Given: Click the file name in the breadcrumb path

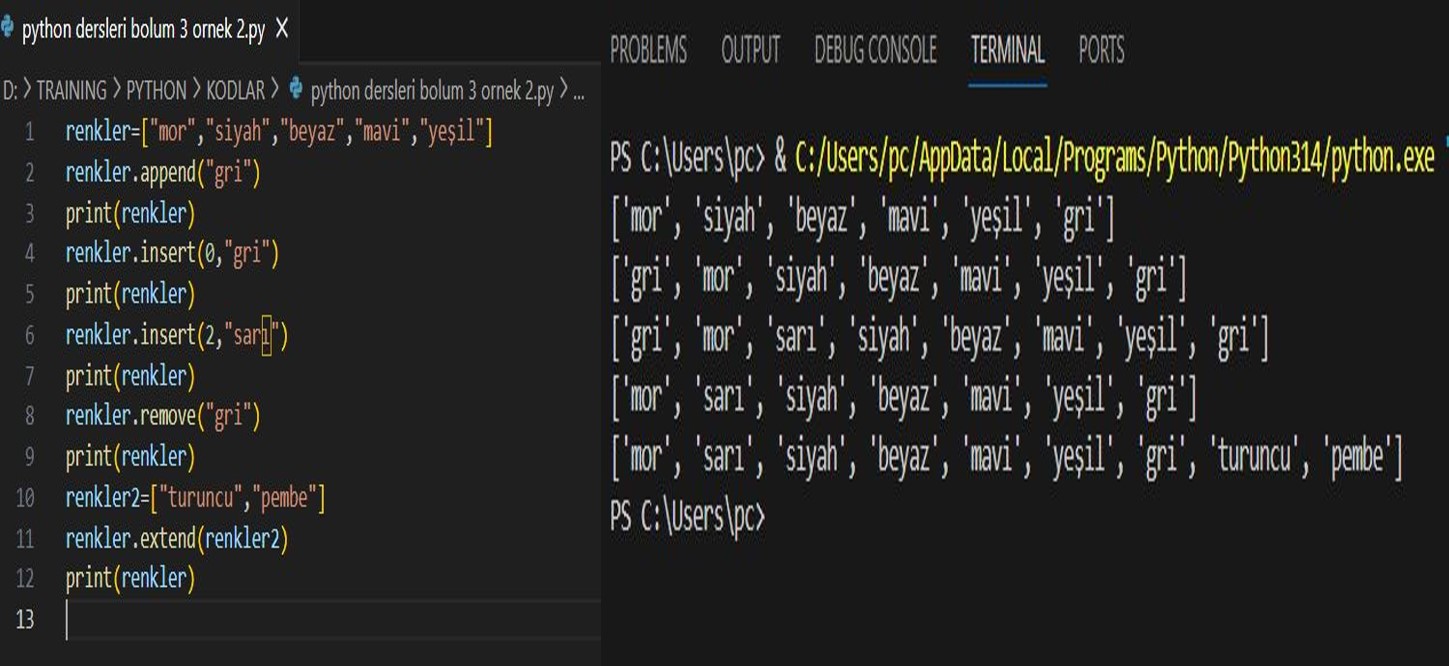Looking at the screenshot, I should click(x=431, y=91).
